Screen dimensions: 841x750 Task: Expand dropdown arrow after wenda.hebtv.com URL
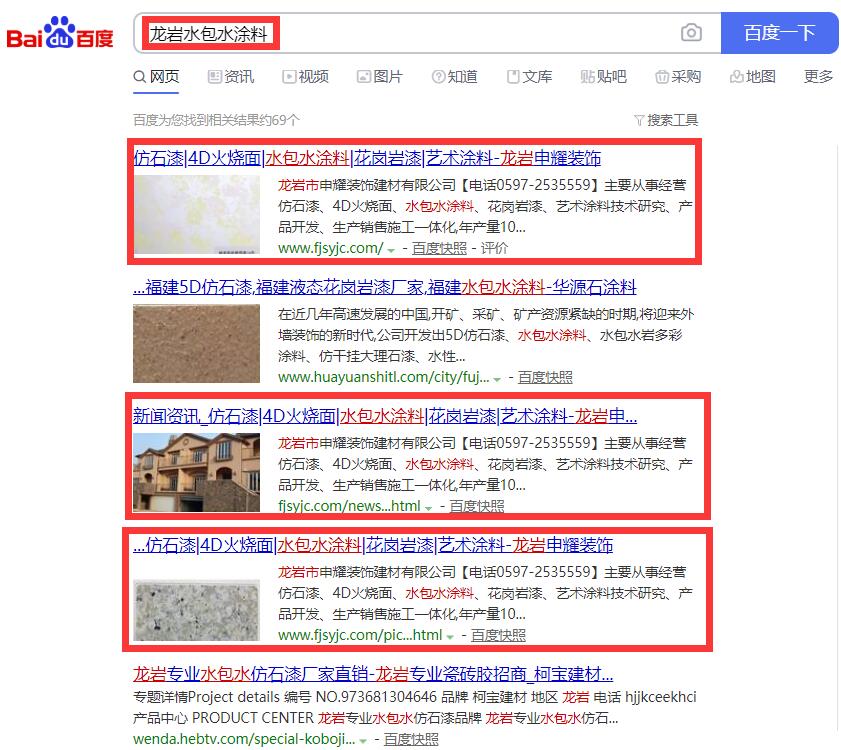pos(363,741)
